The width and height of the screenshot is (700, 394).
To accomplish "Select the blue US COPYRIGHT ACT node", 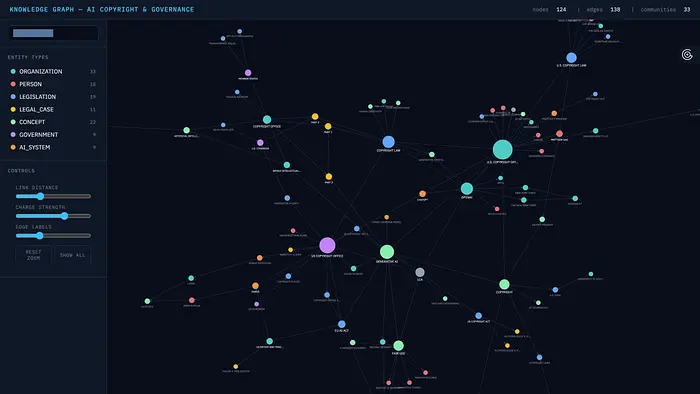I will (479, 315).
